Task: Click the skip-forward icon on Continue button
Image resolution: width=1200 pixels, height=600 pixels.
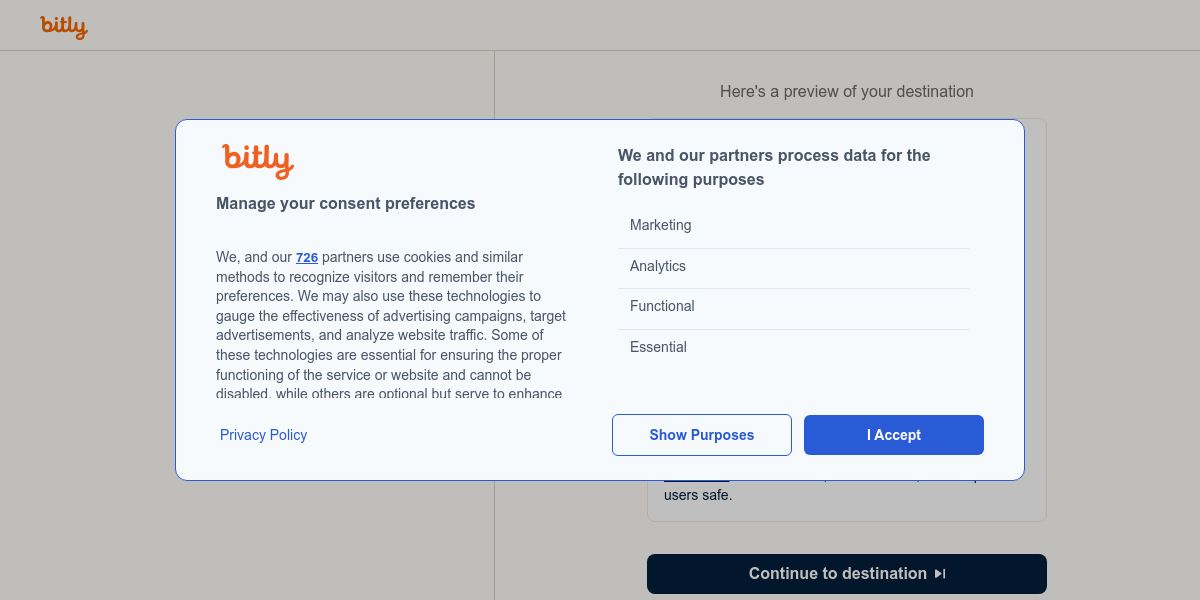Action: pyautogui.click(x=940, y=574)
